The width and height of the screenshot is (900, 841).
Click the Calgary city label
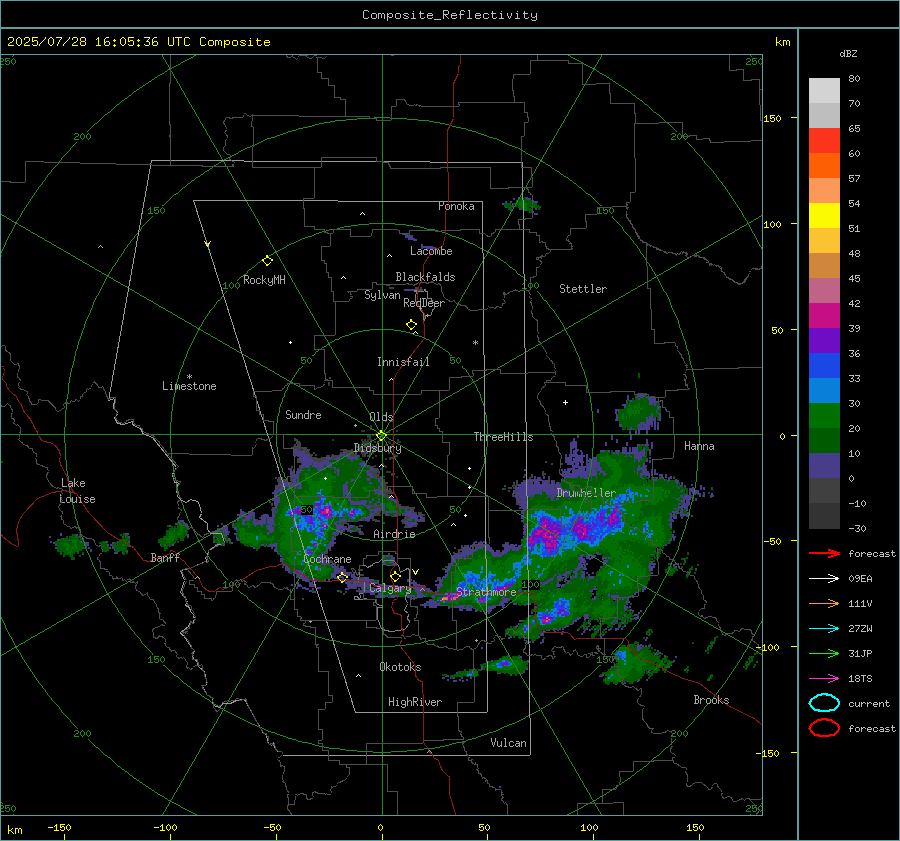390,588
